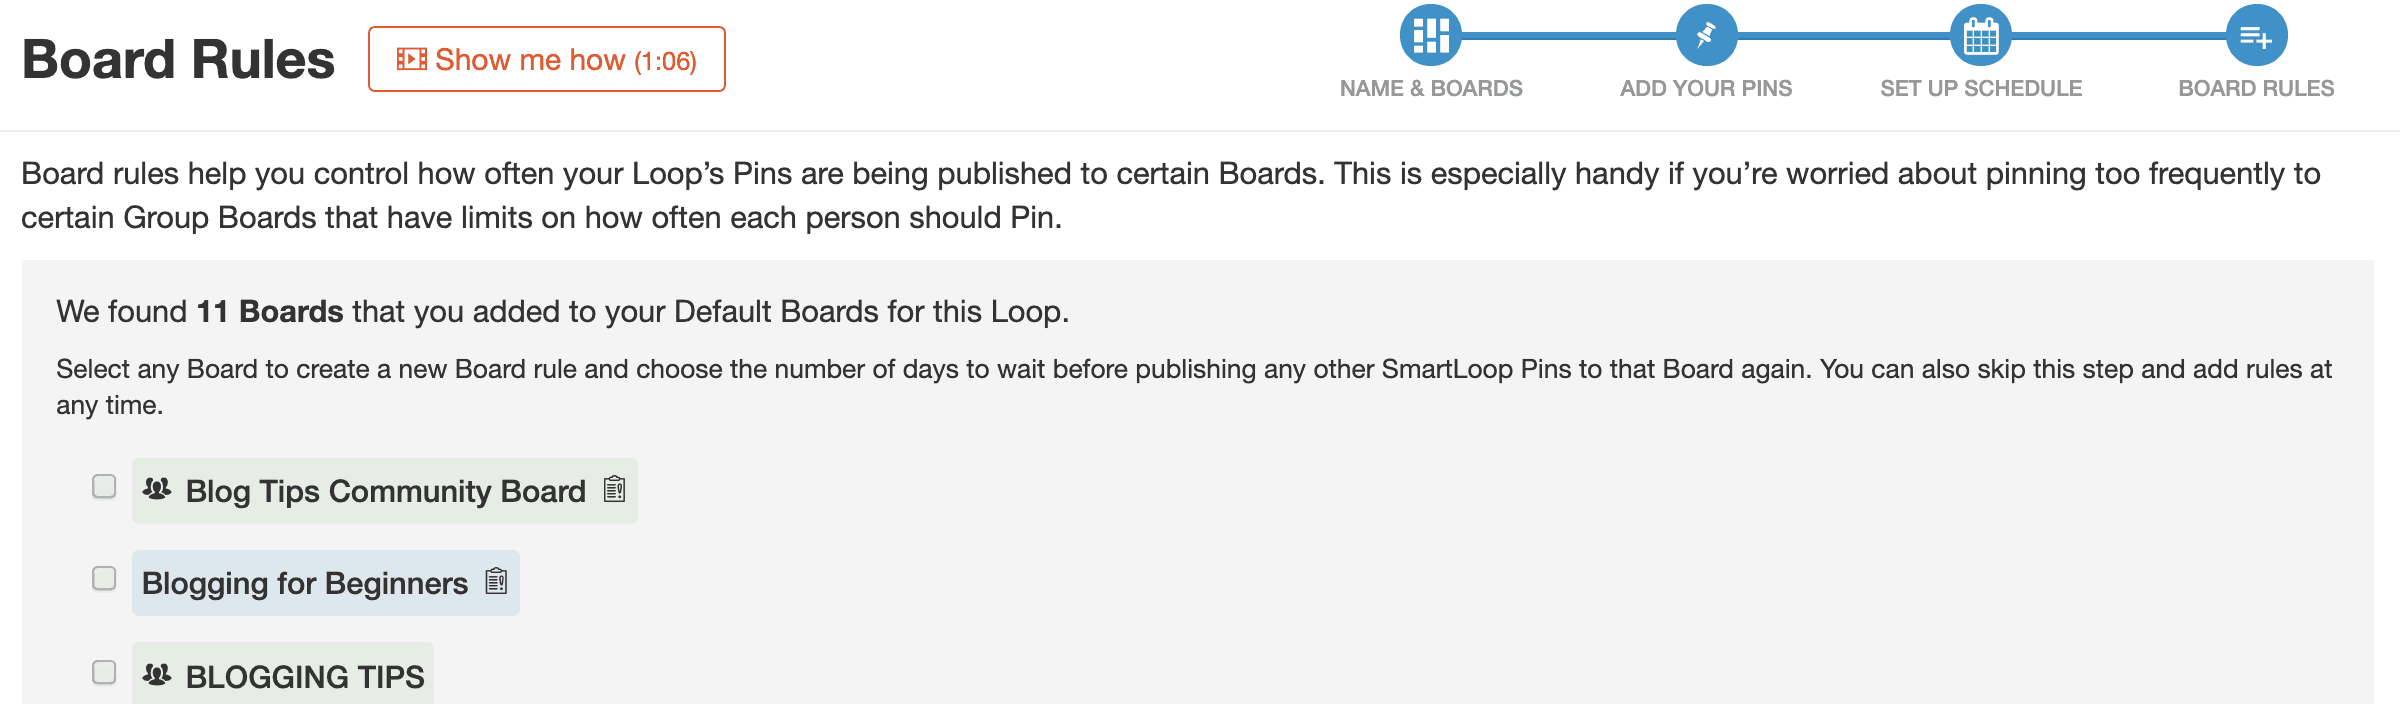Select the BLOGGING TIPS board label
The image size is (2400, 704).
[305, 677]
